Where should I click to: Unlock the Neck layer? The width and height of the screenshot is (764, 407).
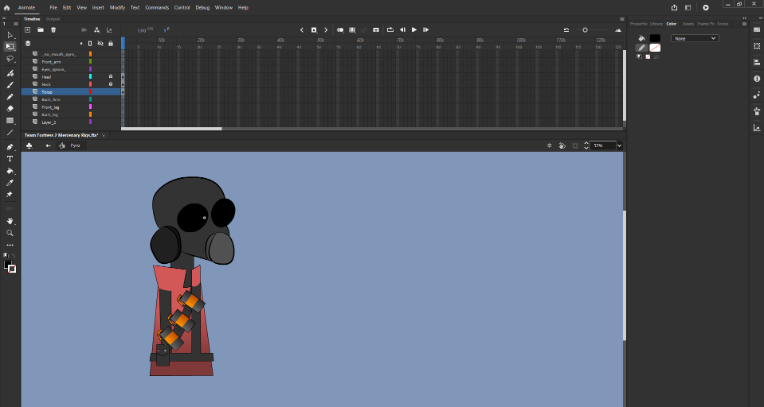pyautogui.click(x=111, y=84)
